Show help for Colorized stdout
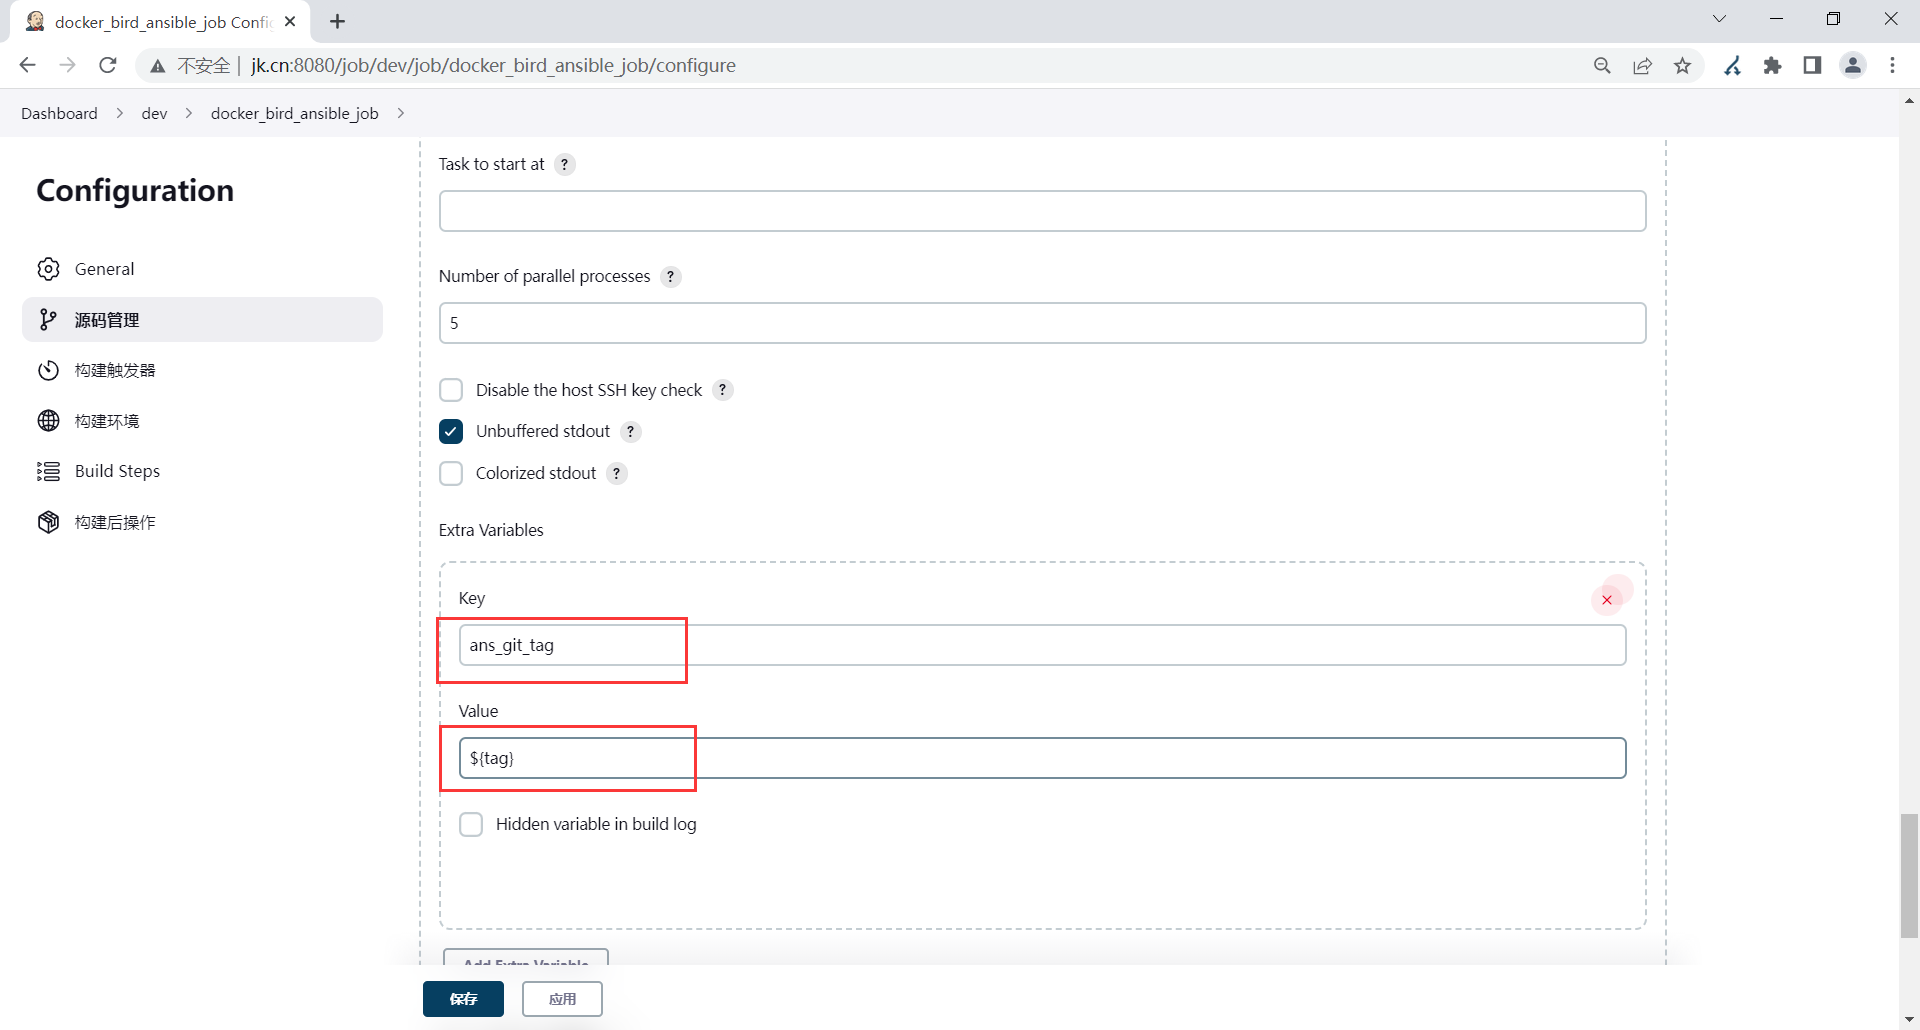1920x1030 pixels. (x=617, y=474)
